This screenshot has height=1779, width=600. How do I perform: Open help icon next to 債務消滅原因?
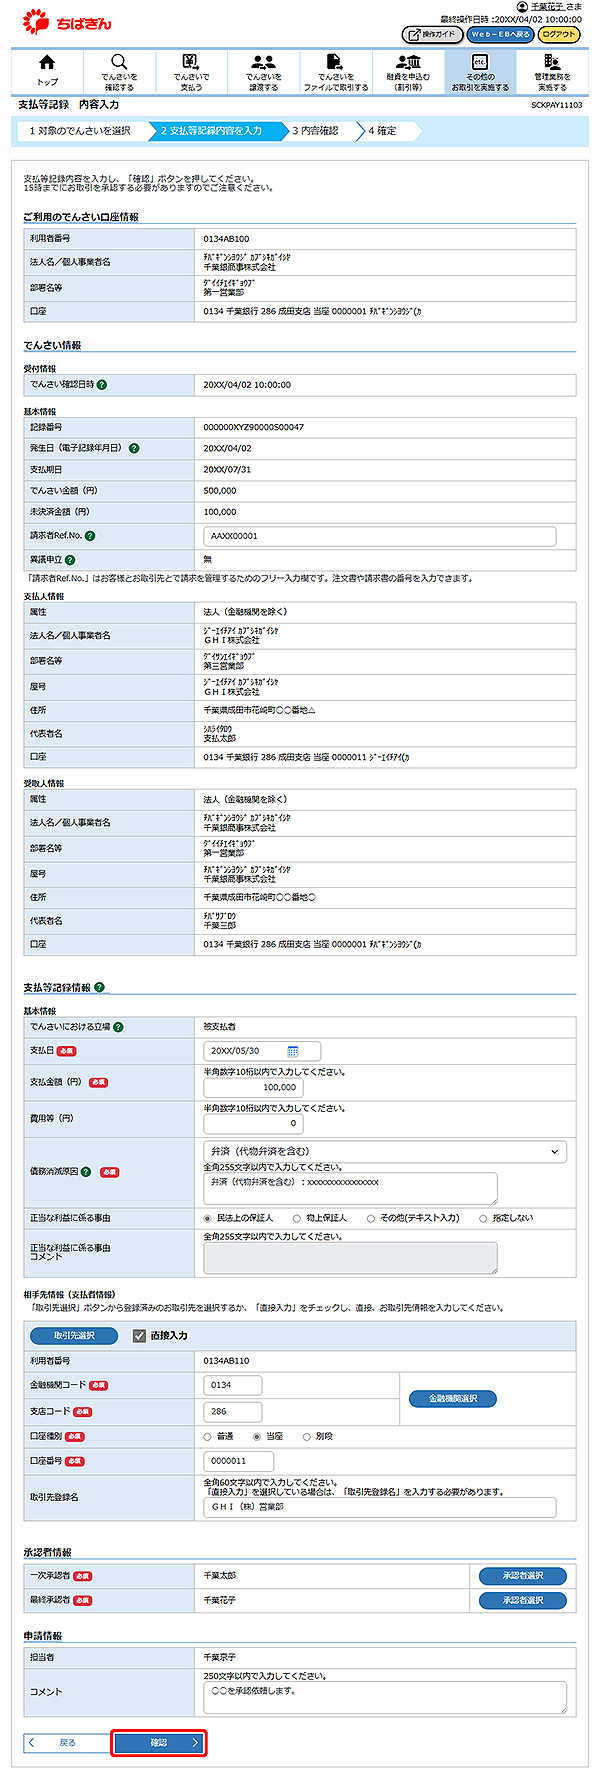click(x=86, y=1171)
